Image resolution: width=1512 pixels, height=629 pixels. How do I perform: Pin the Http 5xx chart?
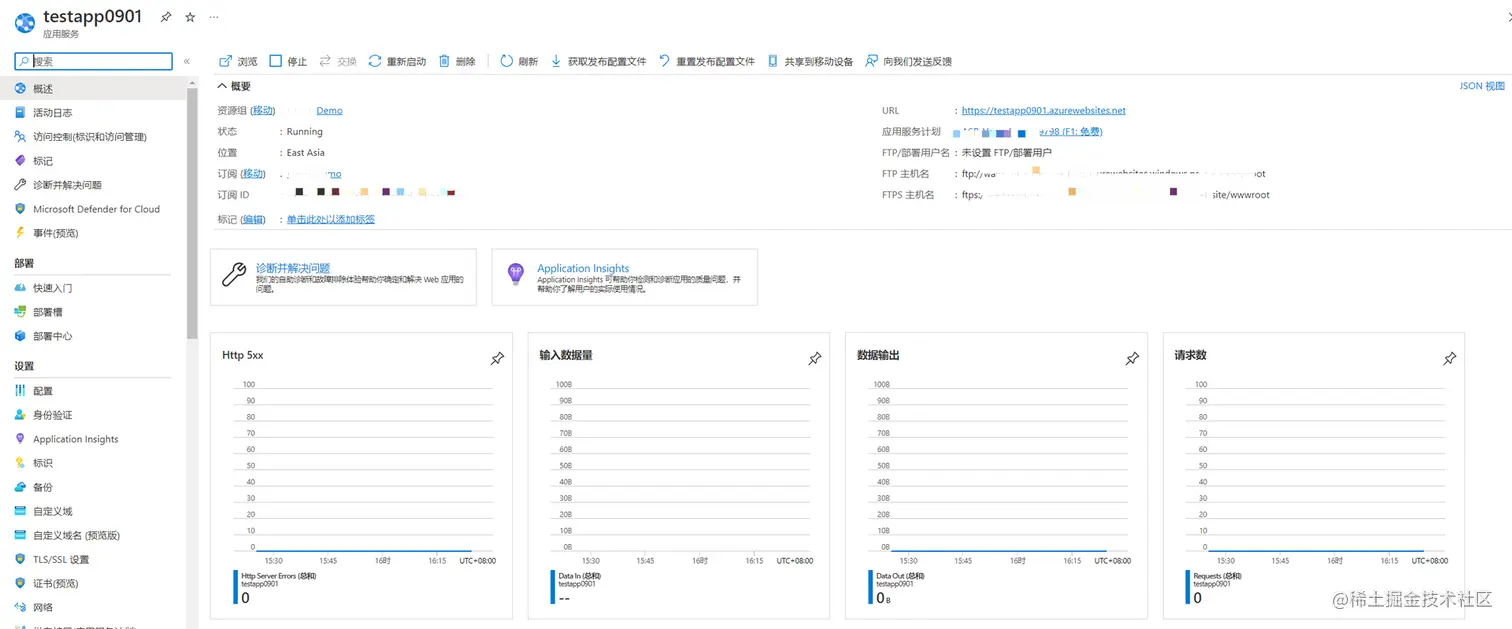497,359
